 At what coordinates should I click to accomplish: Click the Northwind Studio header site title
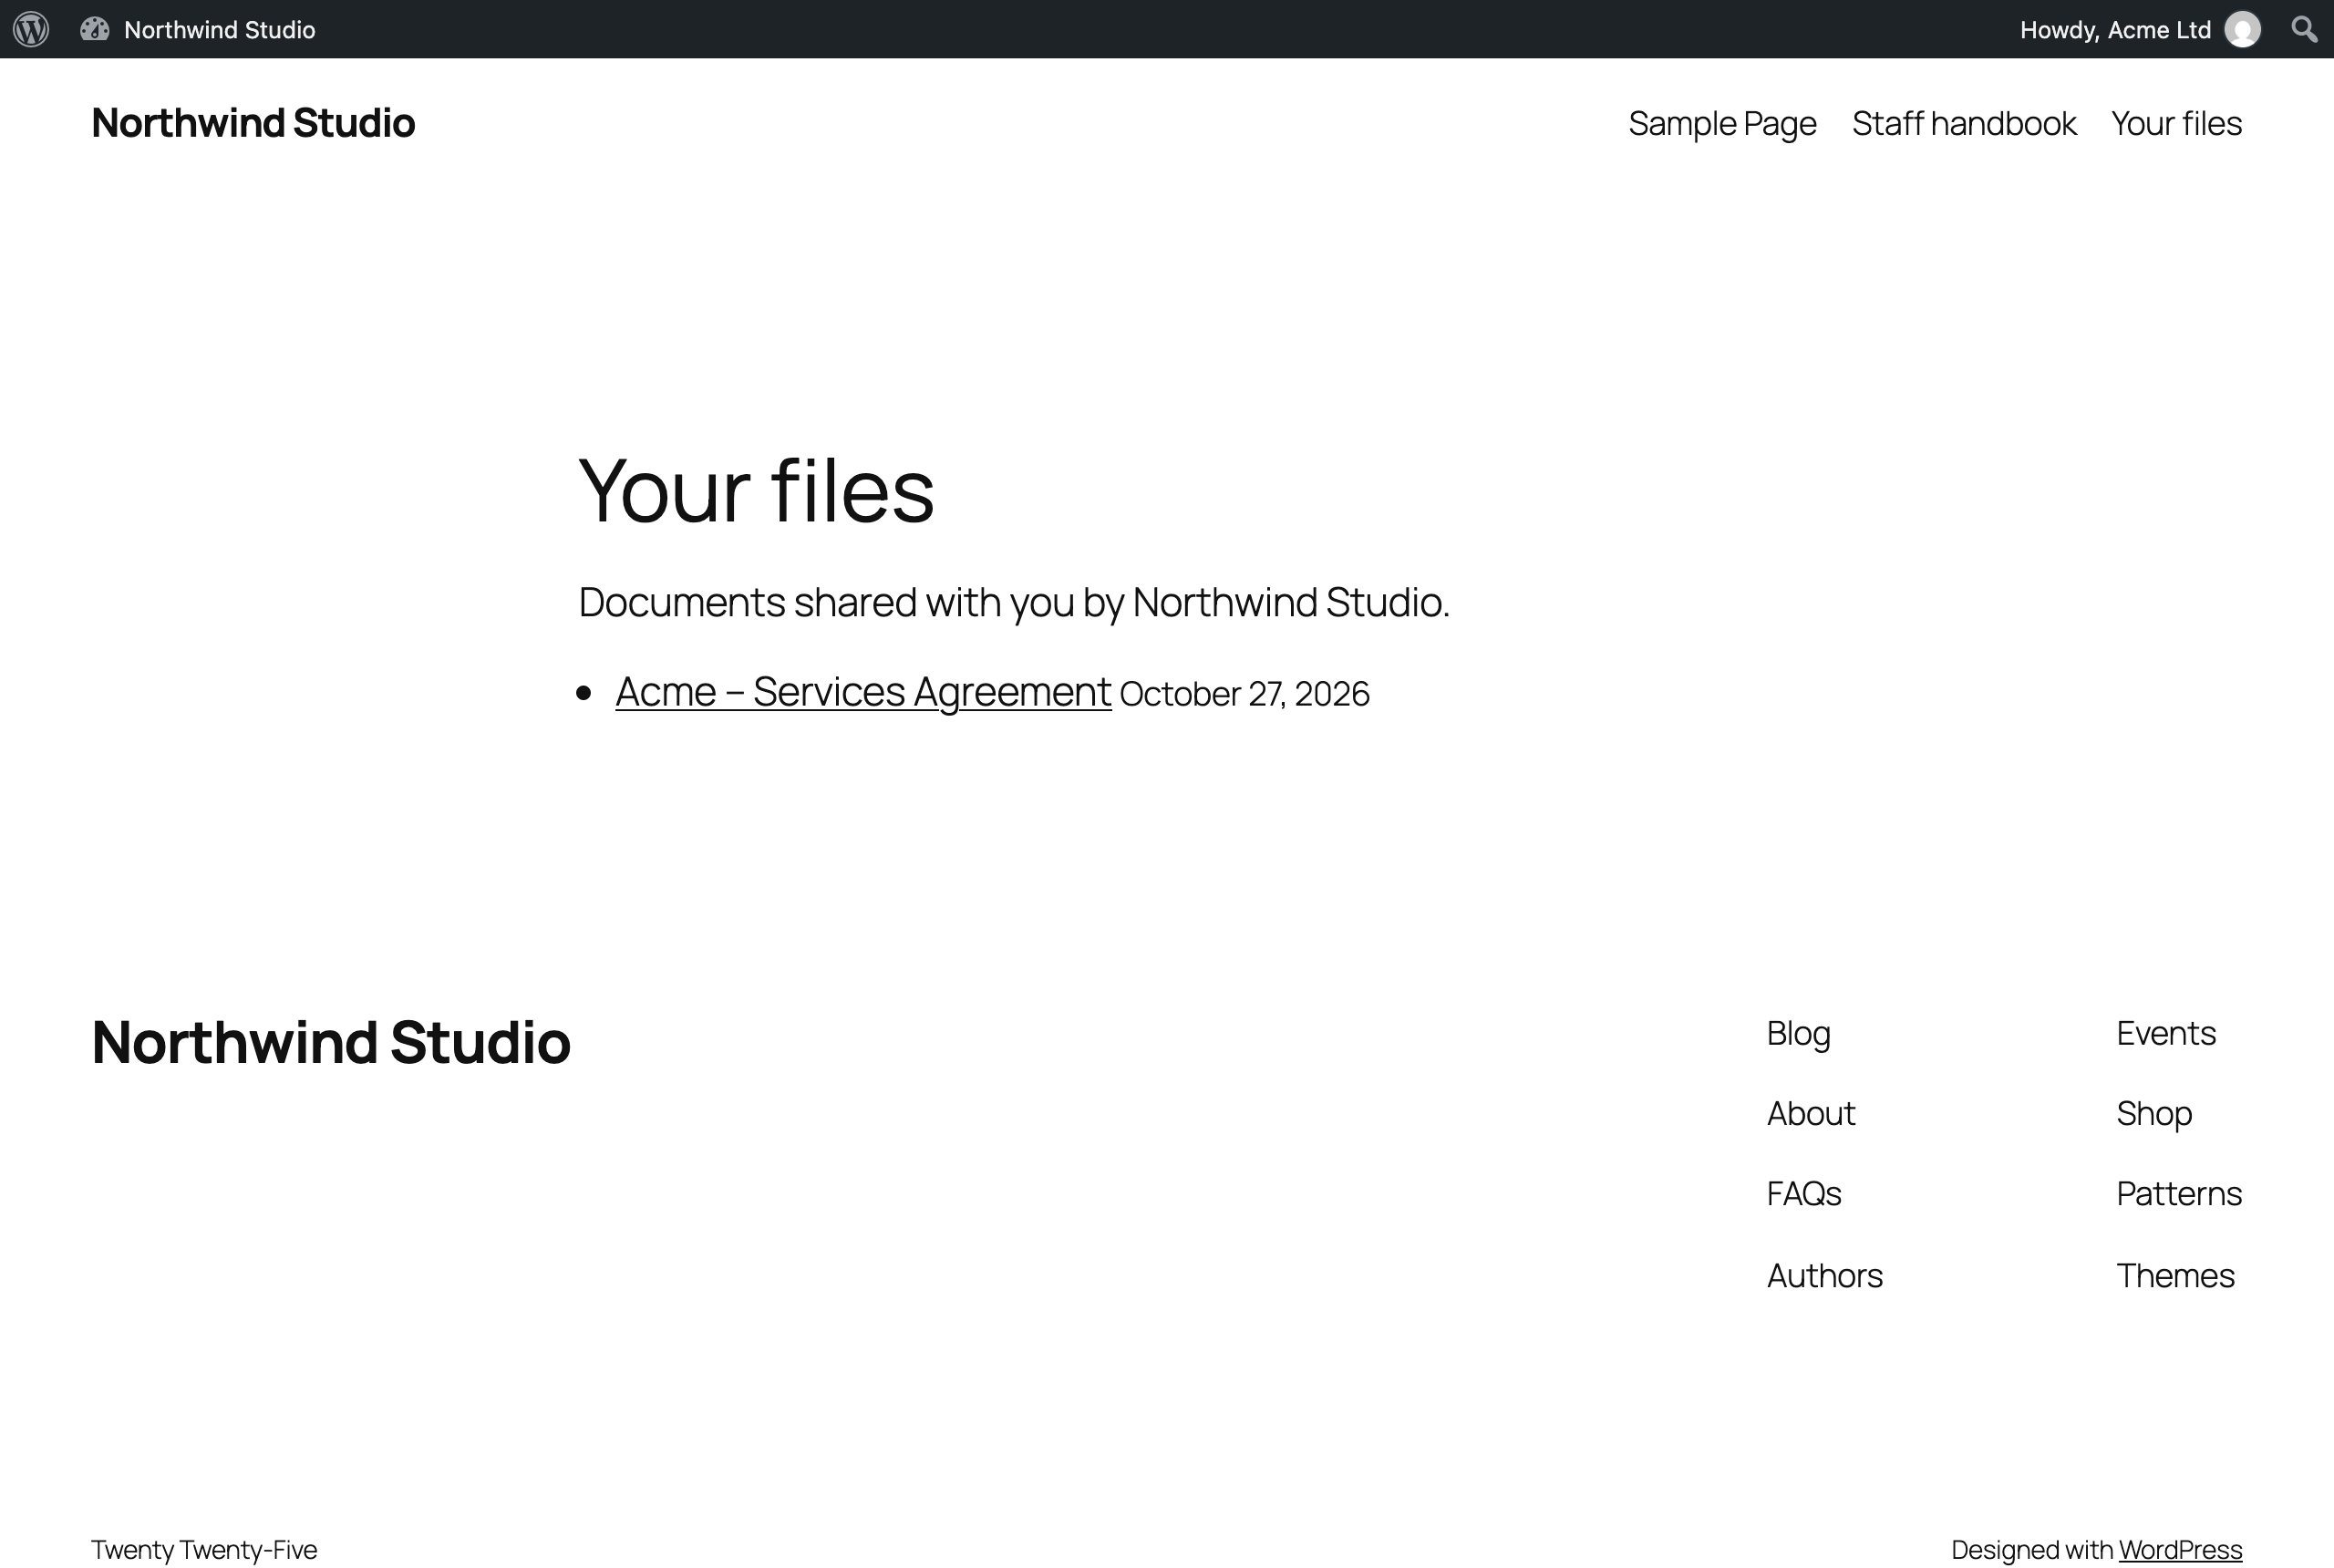coord(253,123)
